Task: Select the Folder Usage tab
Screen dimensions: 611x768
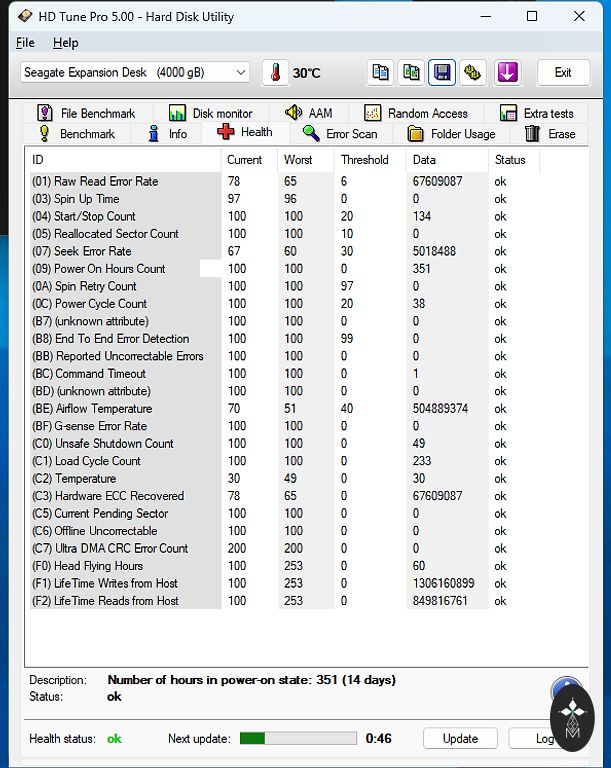Action: click(x=452, y=134)
